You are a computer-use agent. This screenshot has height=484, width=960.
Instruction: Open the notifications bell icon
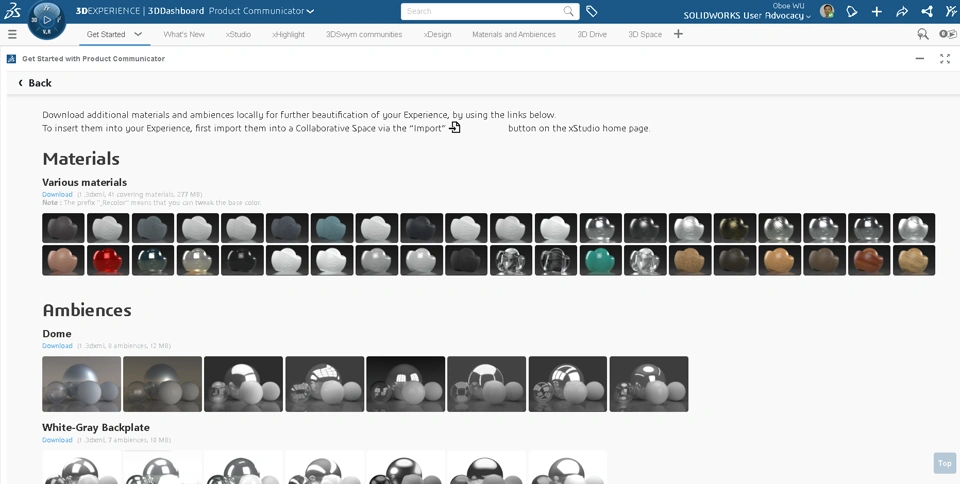[x=852, y=11]
